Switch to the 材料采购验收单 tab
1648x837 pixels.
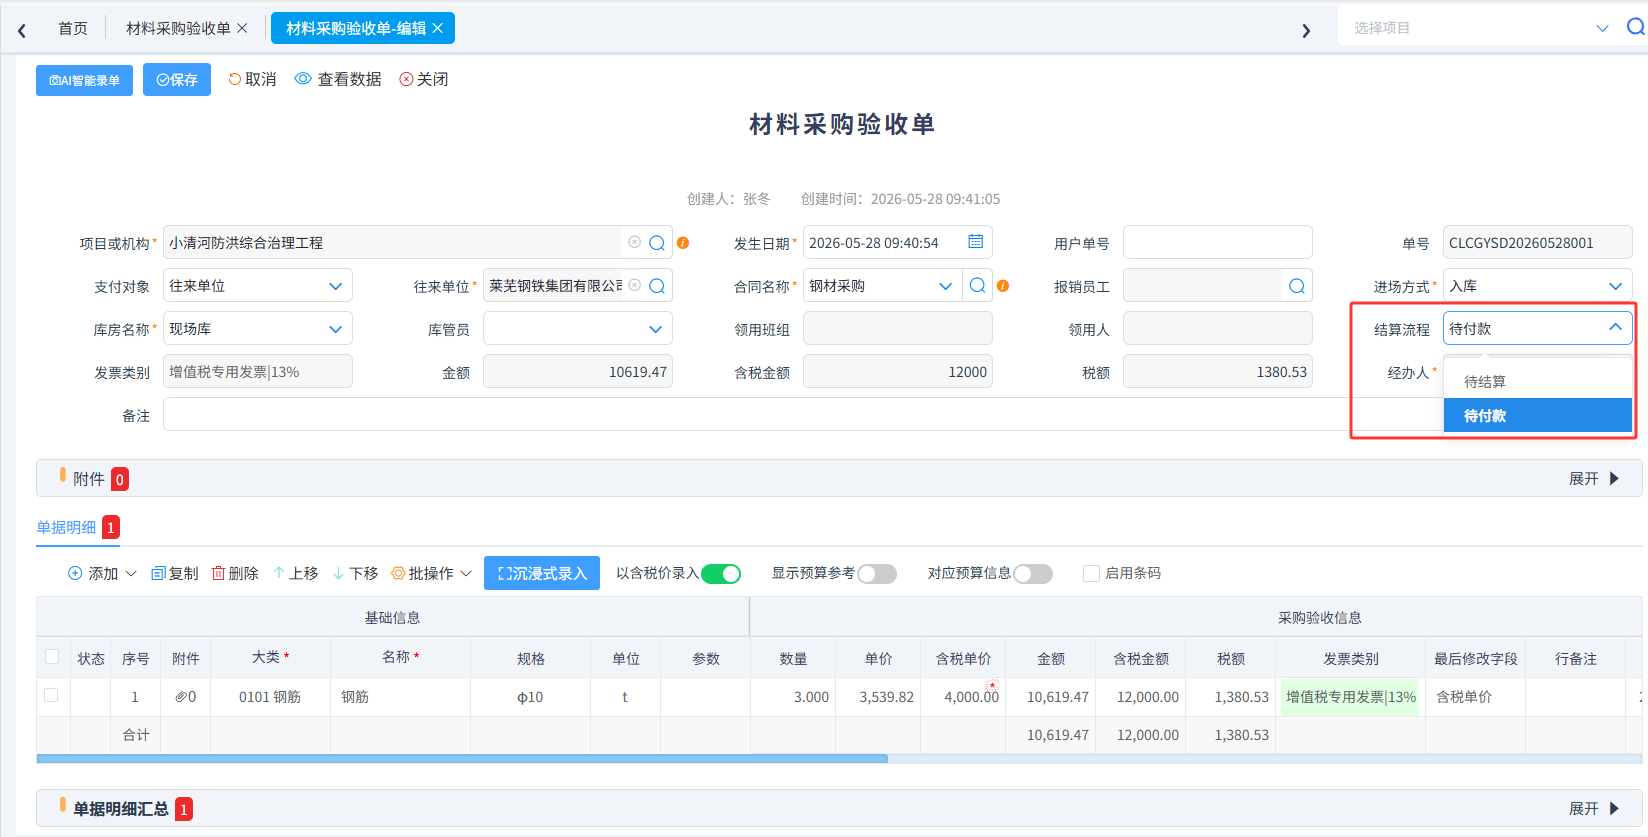pos(178,28)
